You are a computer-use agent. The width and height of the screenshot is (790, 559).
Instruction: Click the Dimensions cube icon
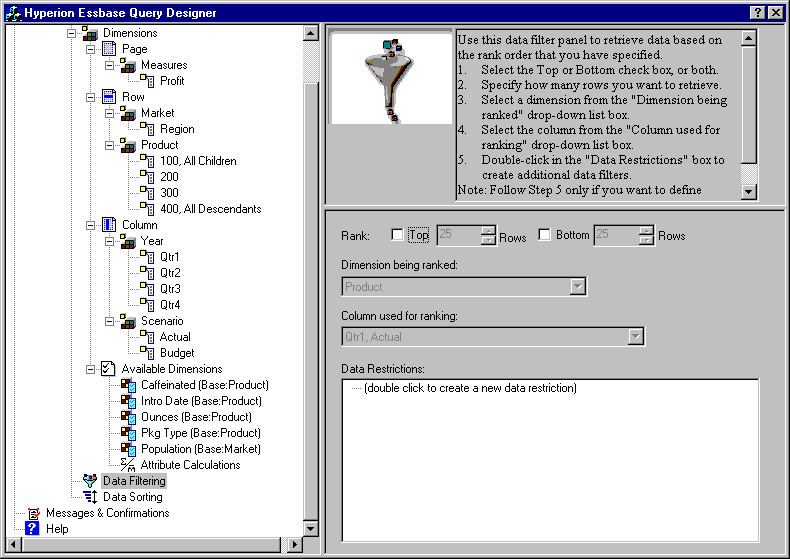pos(90,34)
